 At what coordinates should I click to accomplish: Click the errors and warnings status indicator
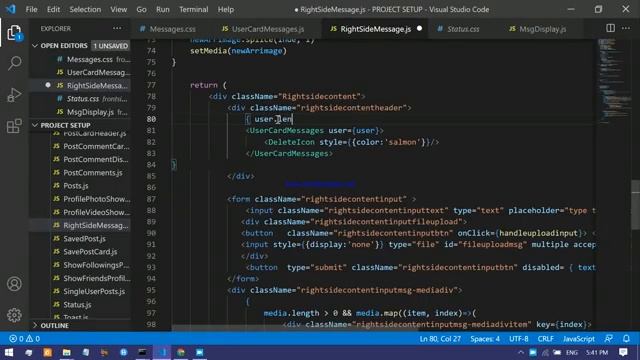[24, 339]
